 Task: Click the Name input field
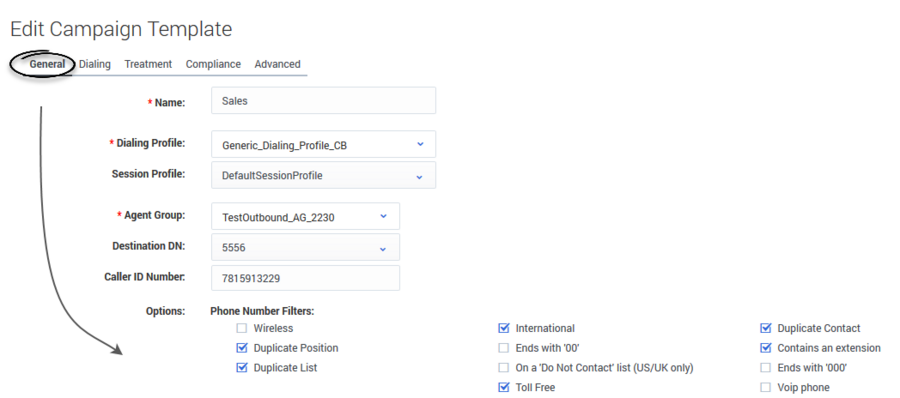point(323,101)
